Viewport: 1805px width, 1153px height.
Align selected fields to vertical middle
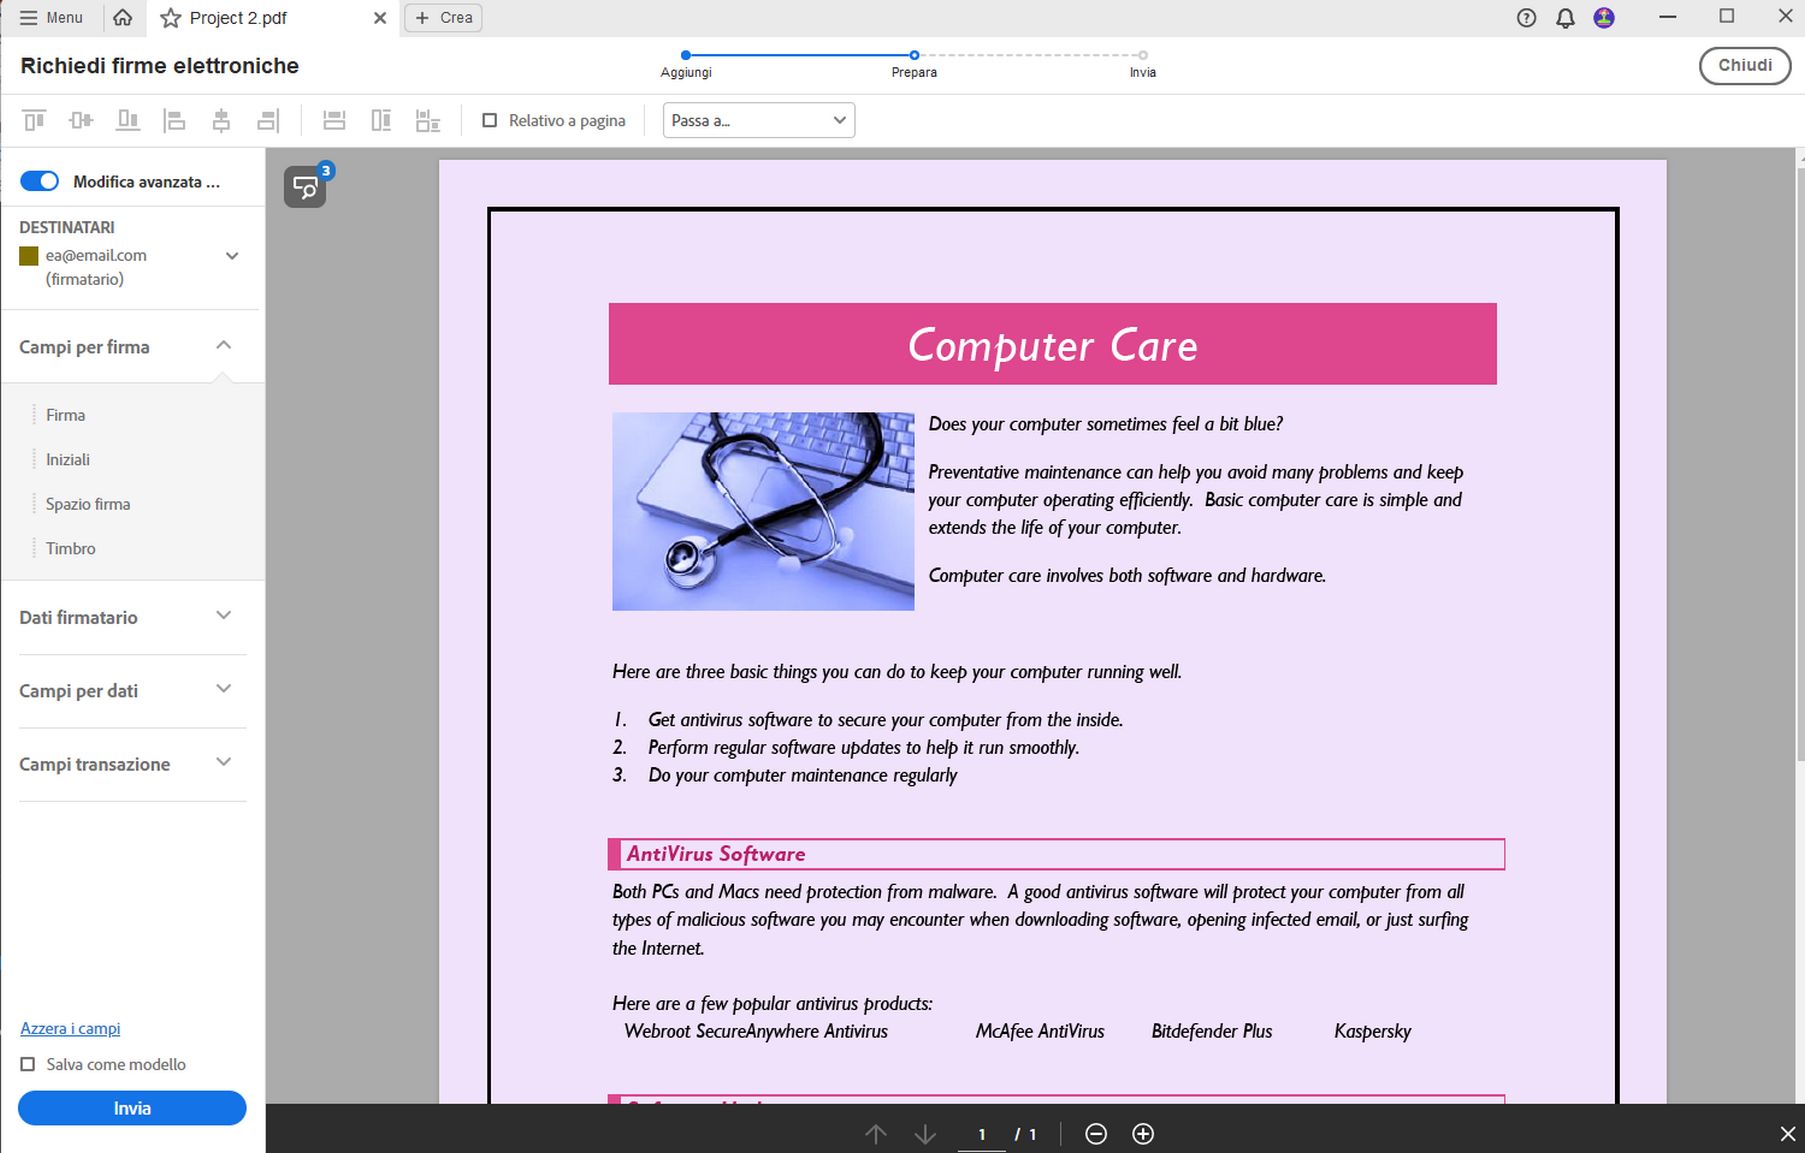[81, 121]
